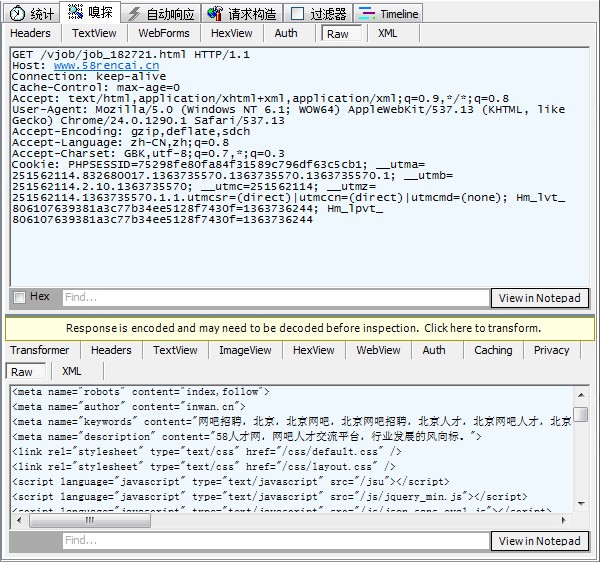Open the request Headers tab
Screen dimensions: 600x562
[30, 33]
